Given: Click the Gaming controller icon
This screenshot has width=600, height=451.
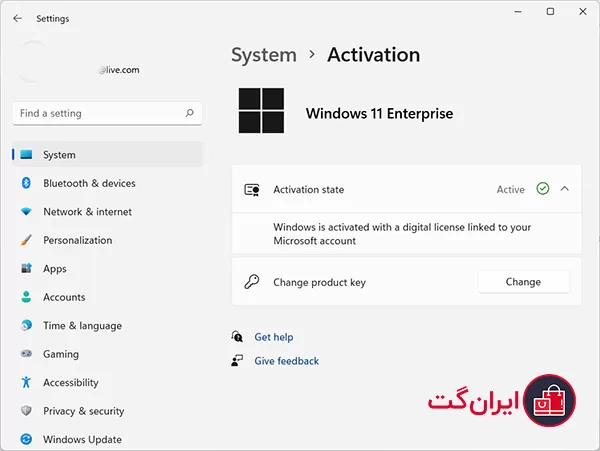Looking at the screenshot, I should pos(26,353).
